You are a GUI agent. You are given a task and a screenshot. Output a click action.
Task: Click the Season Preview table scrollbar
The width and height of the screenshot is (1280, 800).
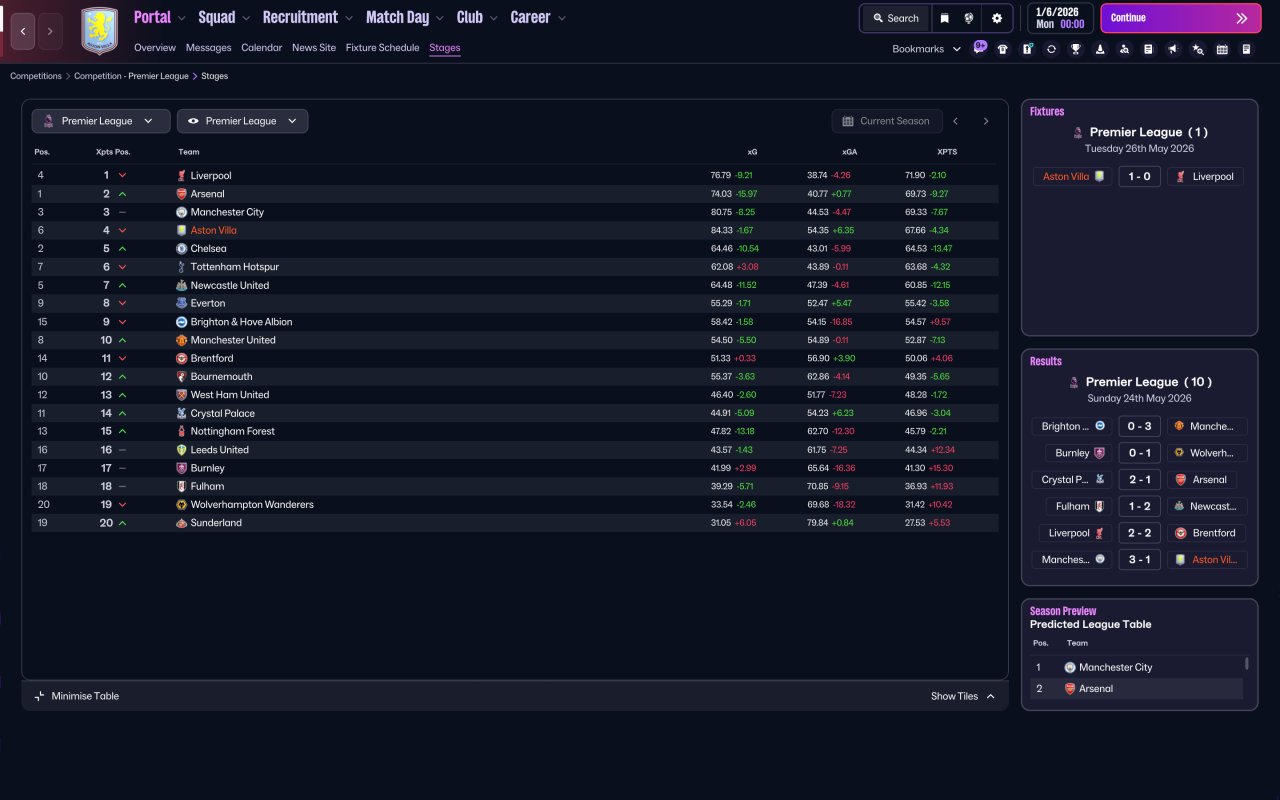(x=1246, y=663)
